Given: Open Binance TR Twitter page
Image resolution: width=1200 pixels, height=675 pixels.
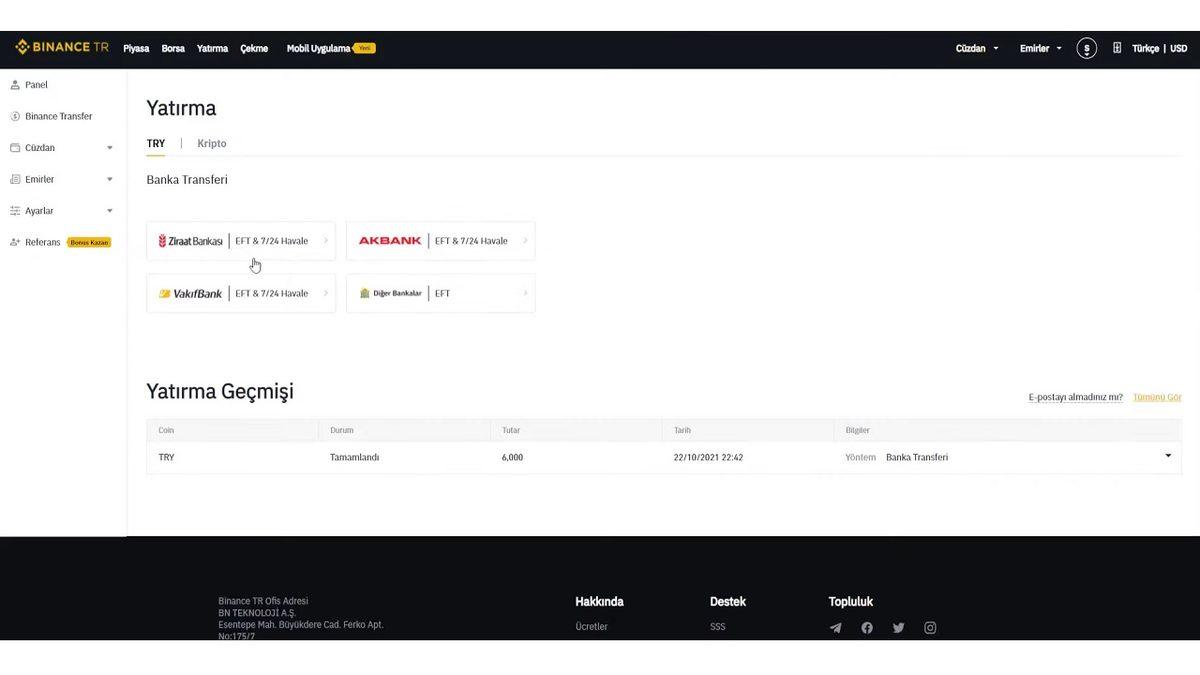Looking at the screenshot, I should click(898, 627).
